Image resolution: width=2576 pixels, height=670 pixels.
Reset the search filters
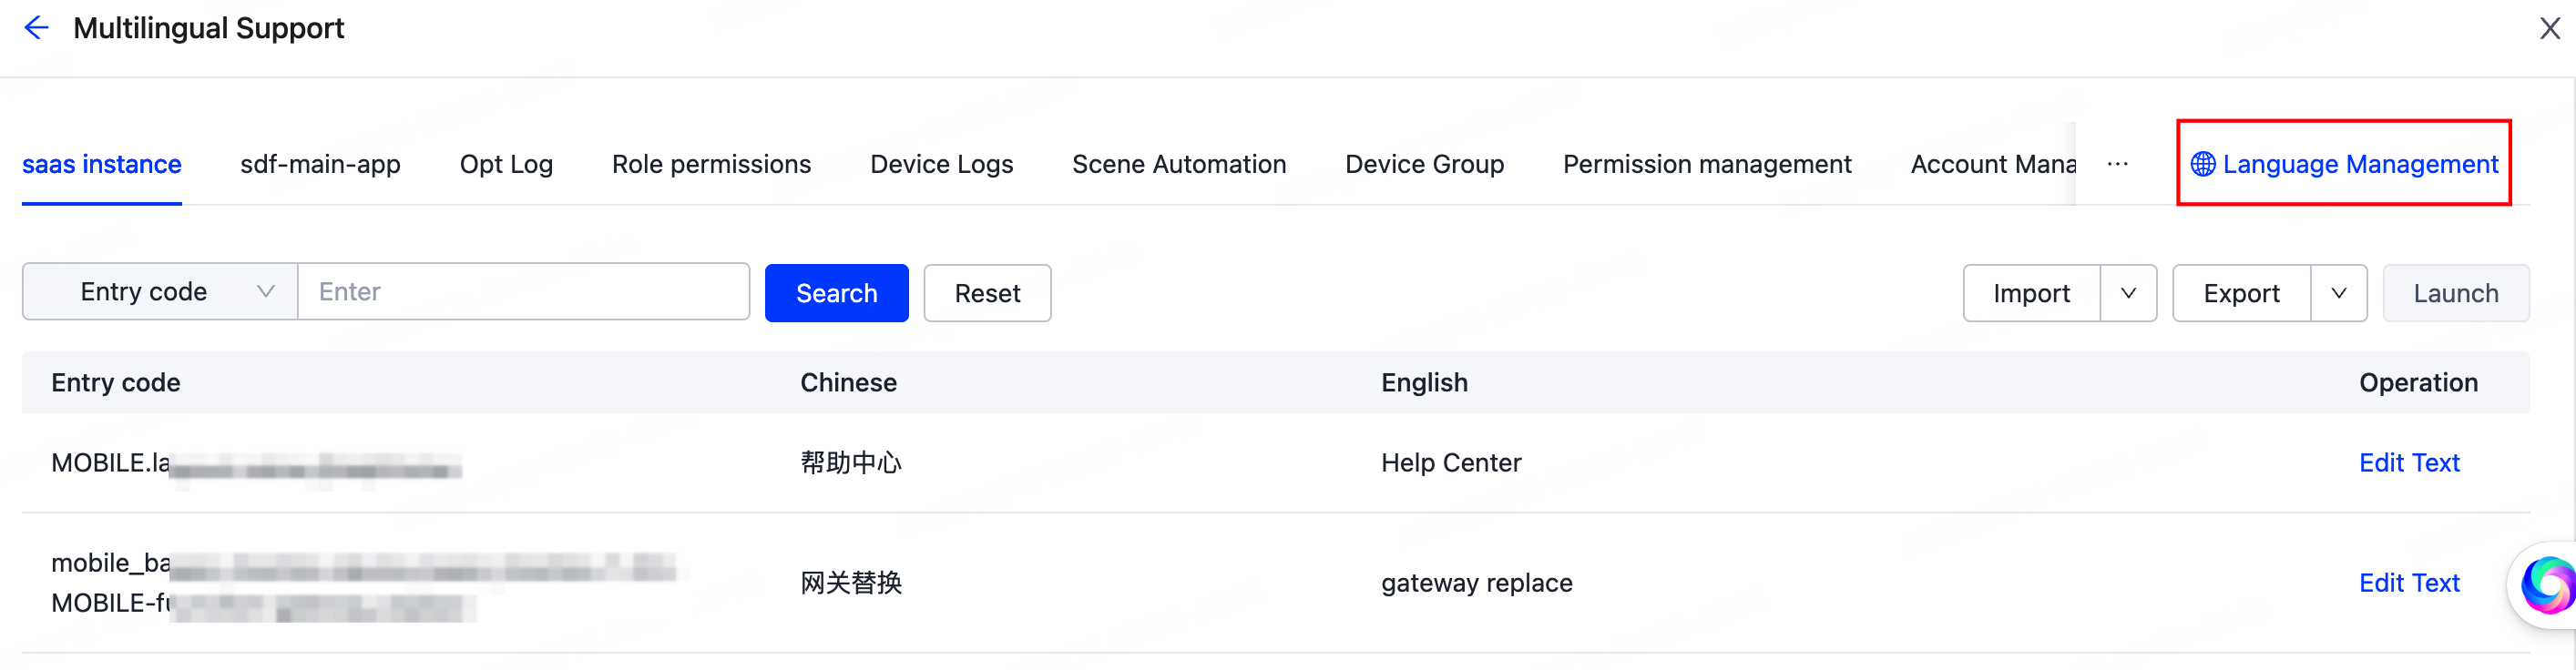[987, 293]
